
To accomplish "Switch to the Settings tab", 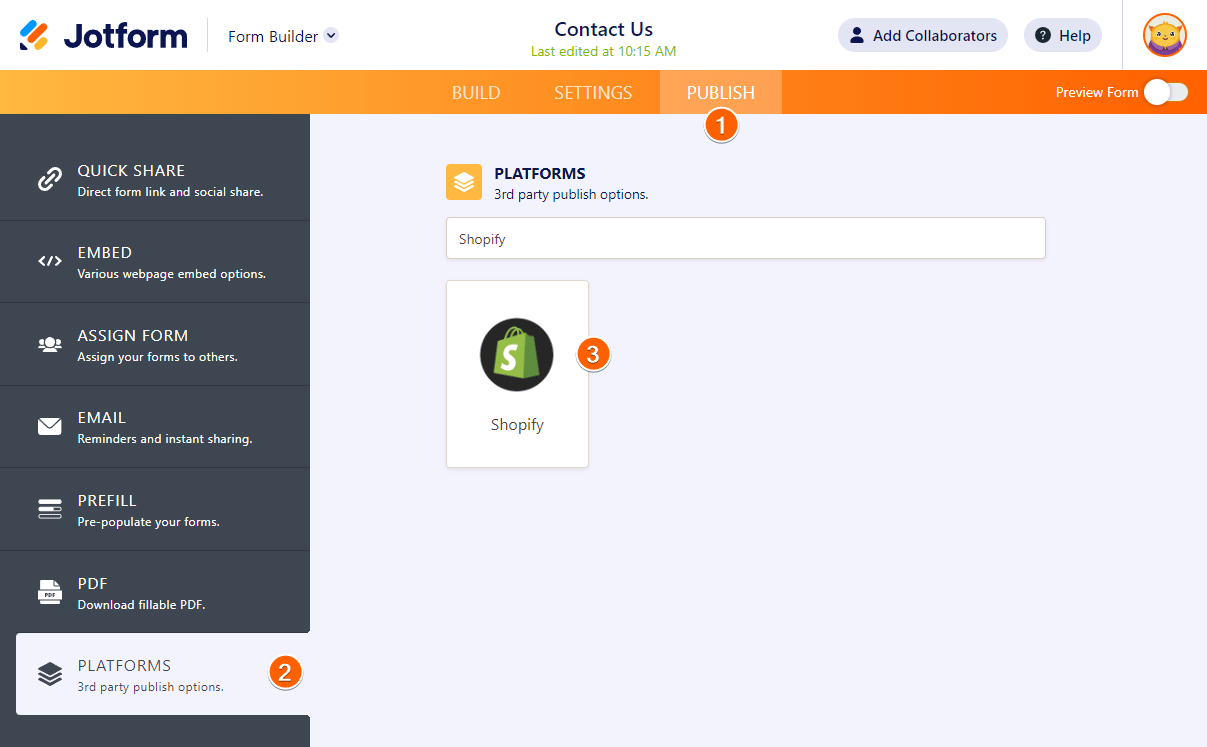I will point(593,92).
